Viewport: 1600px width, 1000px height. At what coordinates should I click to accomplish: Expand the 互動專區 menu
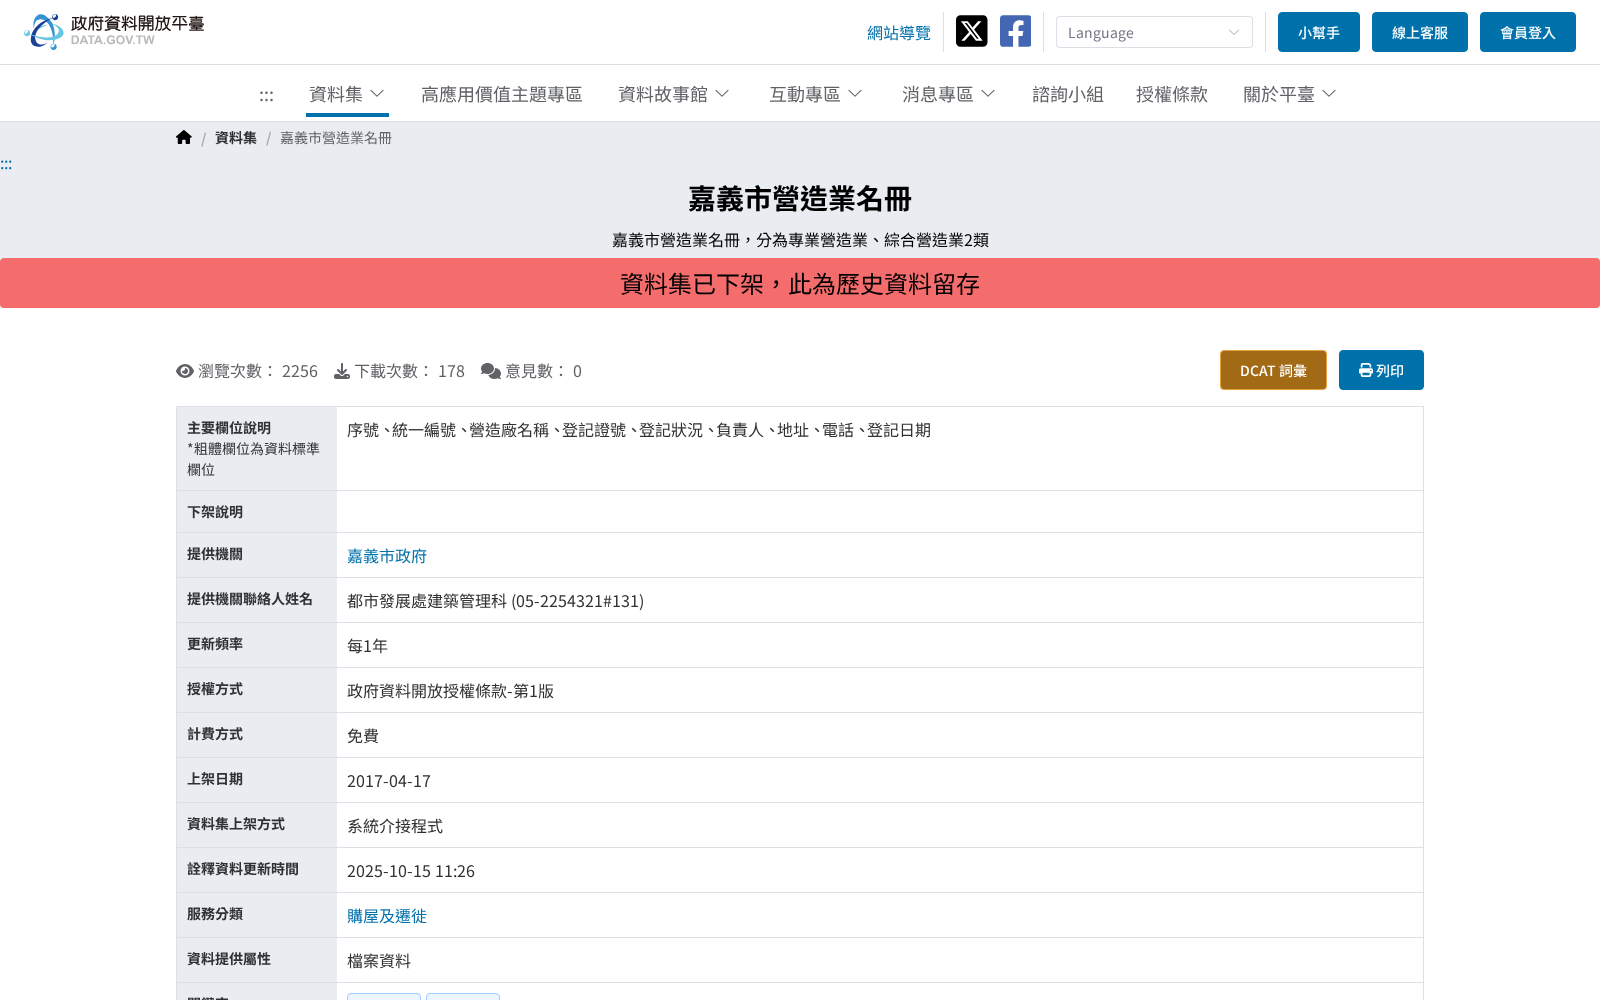[x=816, y=94]
